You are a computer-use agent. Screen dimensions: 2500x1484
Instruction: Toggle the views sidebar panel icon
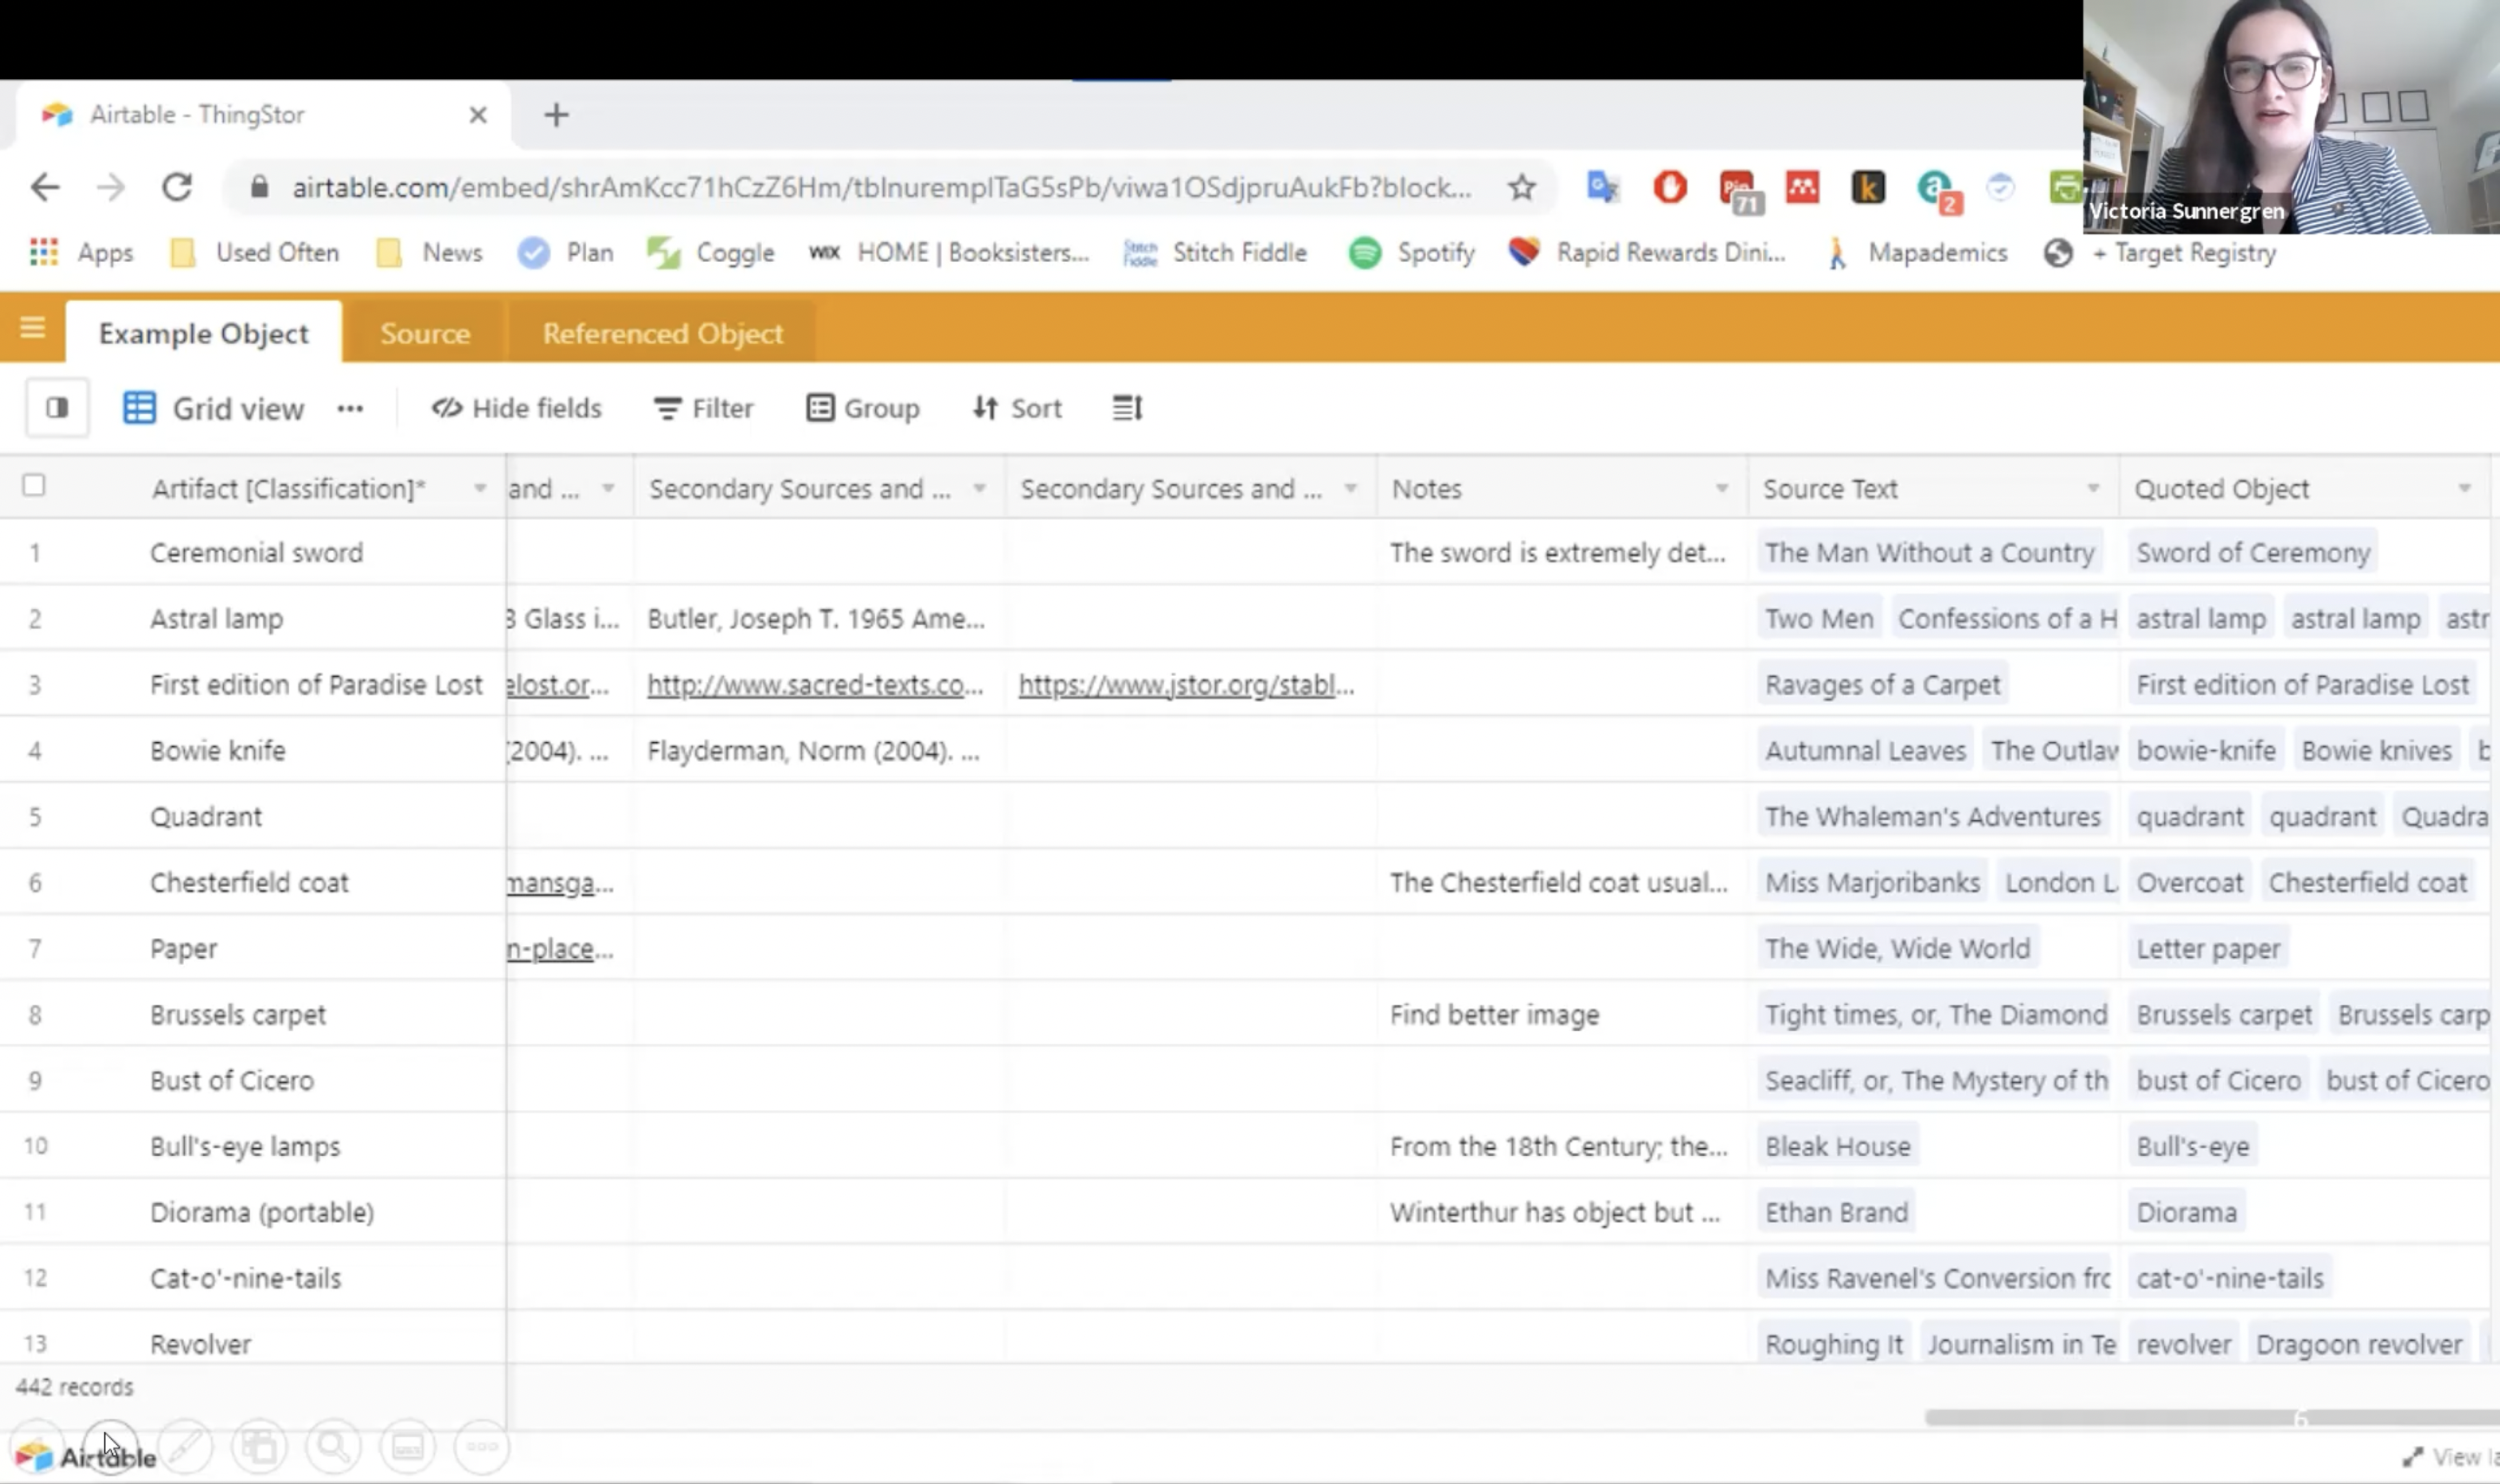coord(57,408)
